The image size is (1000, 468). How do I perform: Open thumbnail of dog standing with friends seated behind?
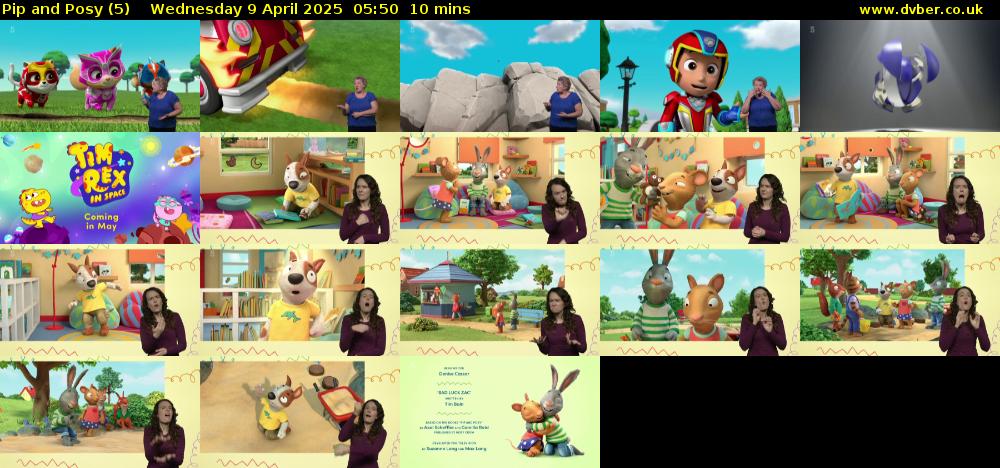[900, 188]
